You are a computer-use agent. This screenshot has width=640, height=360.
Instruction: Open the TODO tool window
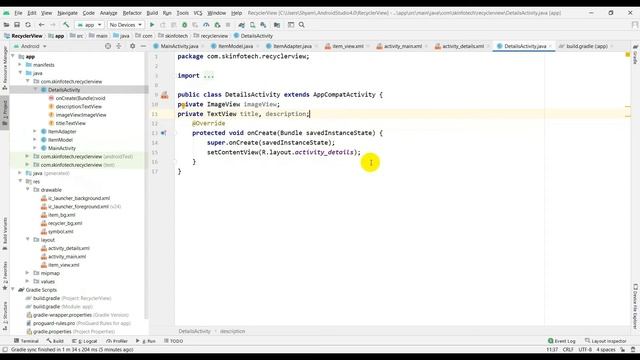[x=173, y=341]
